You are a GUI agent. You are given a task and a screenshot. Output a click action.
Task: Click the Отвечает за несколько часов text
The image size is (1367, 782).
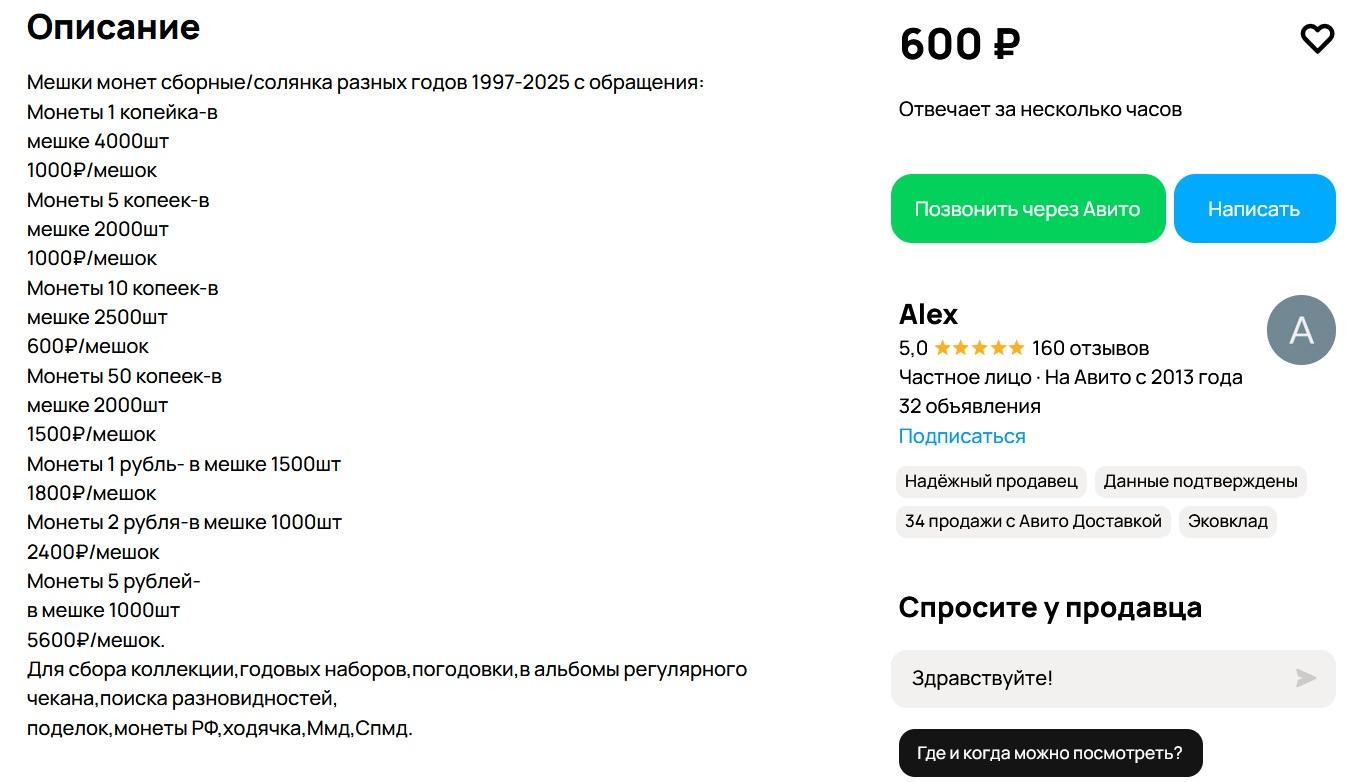point(1040,109)
